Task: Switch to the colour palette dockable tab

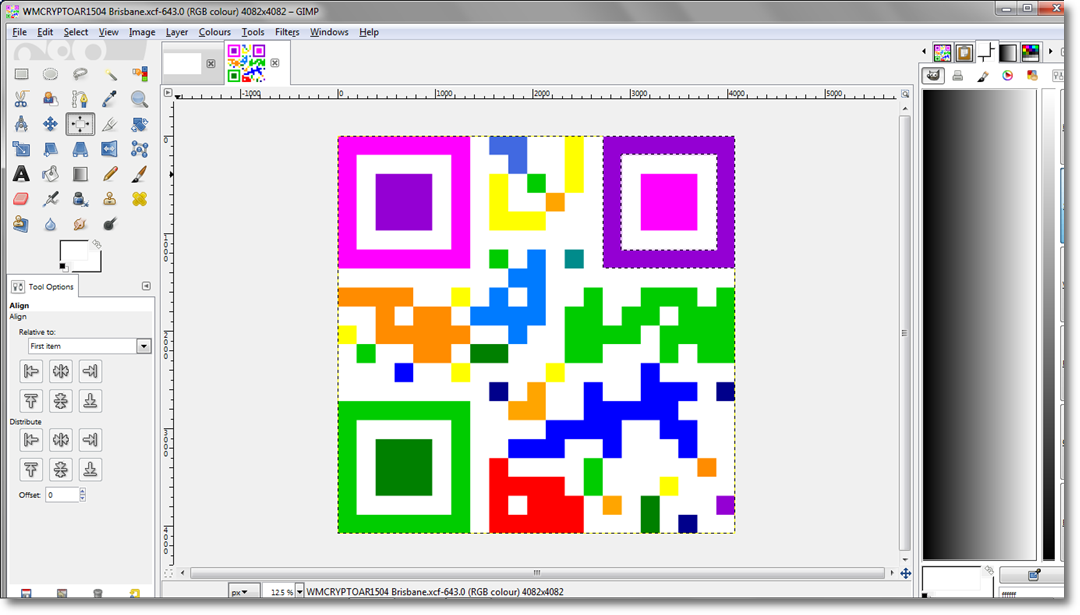Action: click(1030, 52)
